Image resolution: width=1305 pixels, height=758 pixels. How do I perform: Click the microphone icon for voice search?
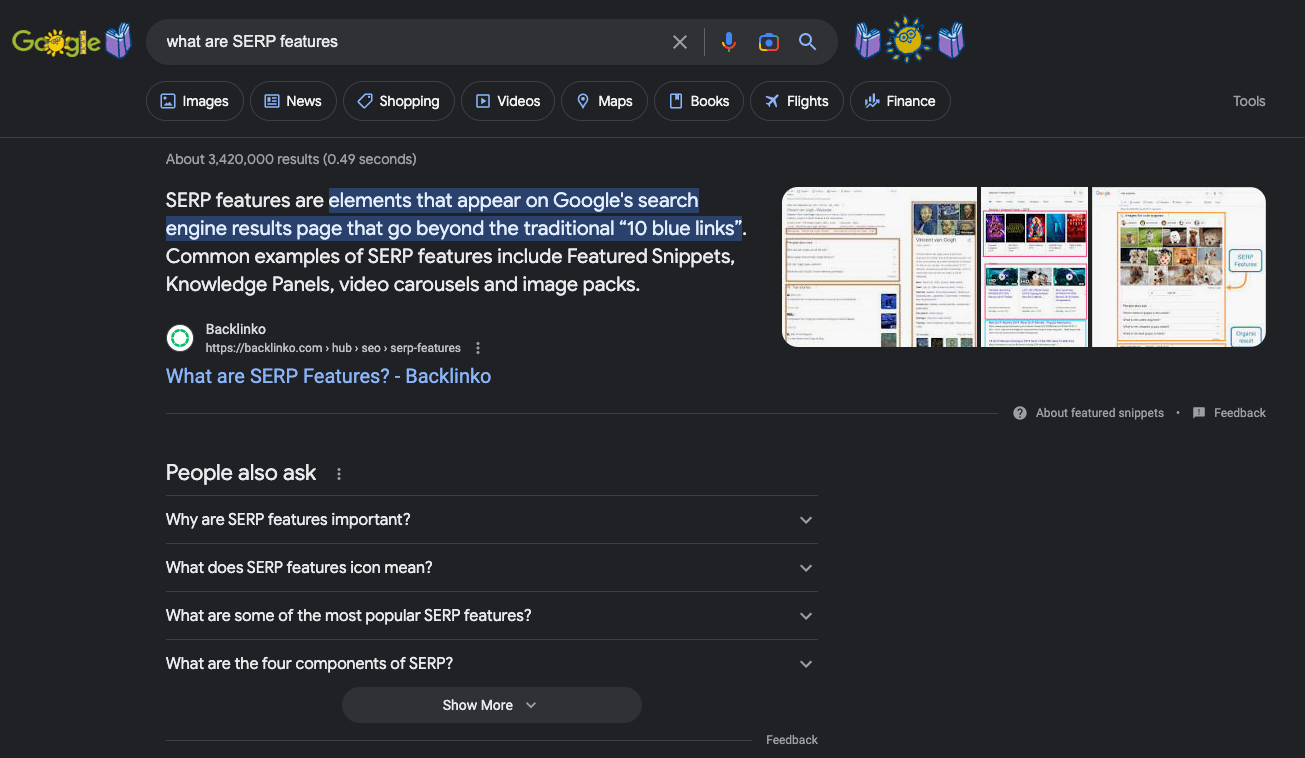pyautogui.click(x=728, y=41)
